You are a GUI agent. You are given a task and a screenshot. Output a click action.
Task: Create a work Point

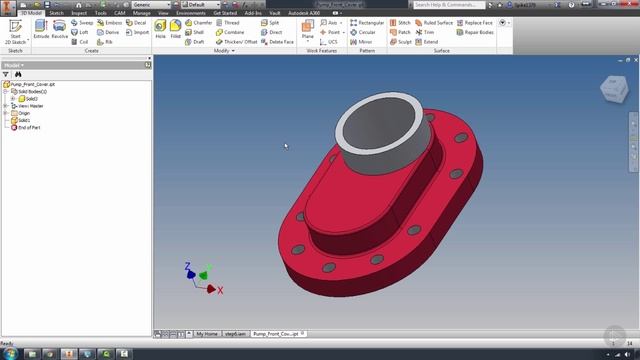(330, 32)
